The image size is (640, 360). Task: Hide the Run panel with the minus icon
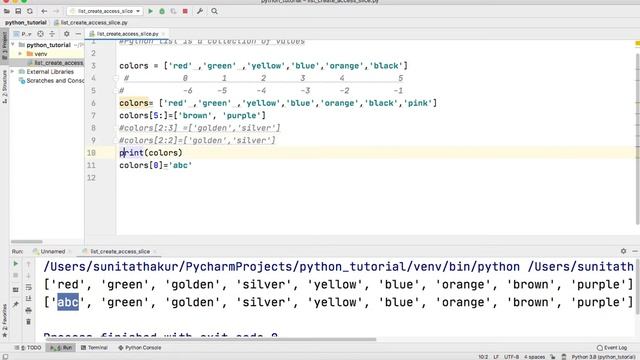point(635,251)
